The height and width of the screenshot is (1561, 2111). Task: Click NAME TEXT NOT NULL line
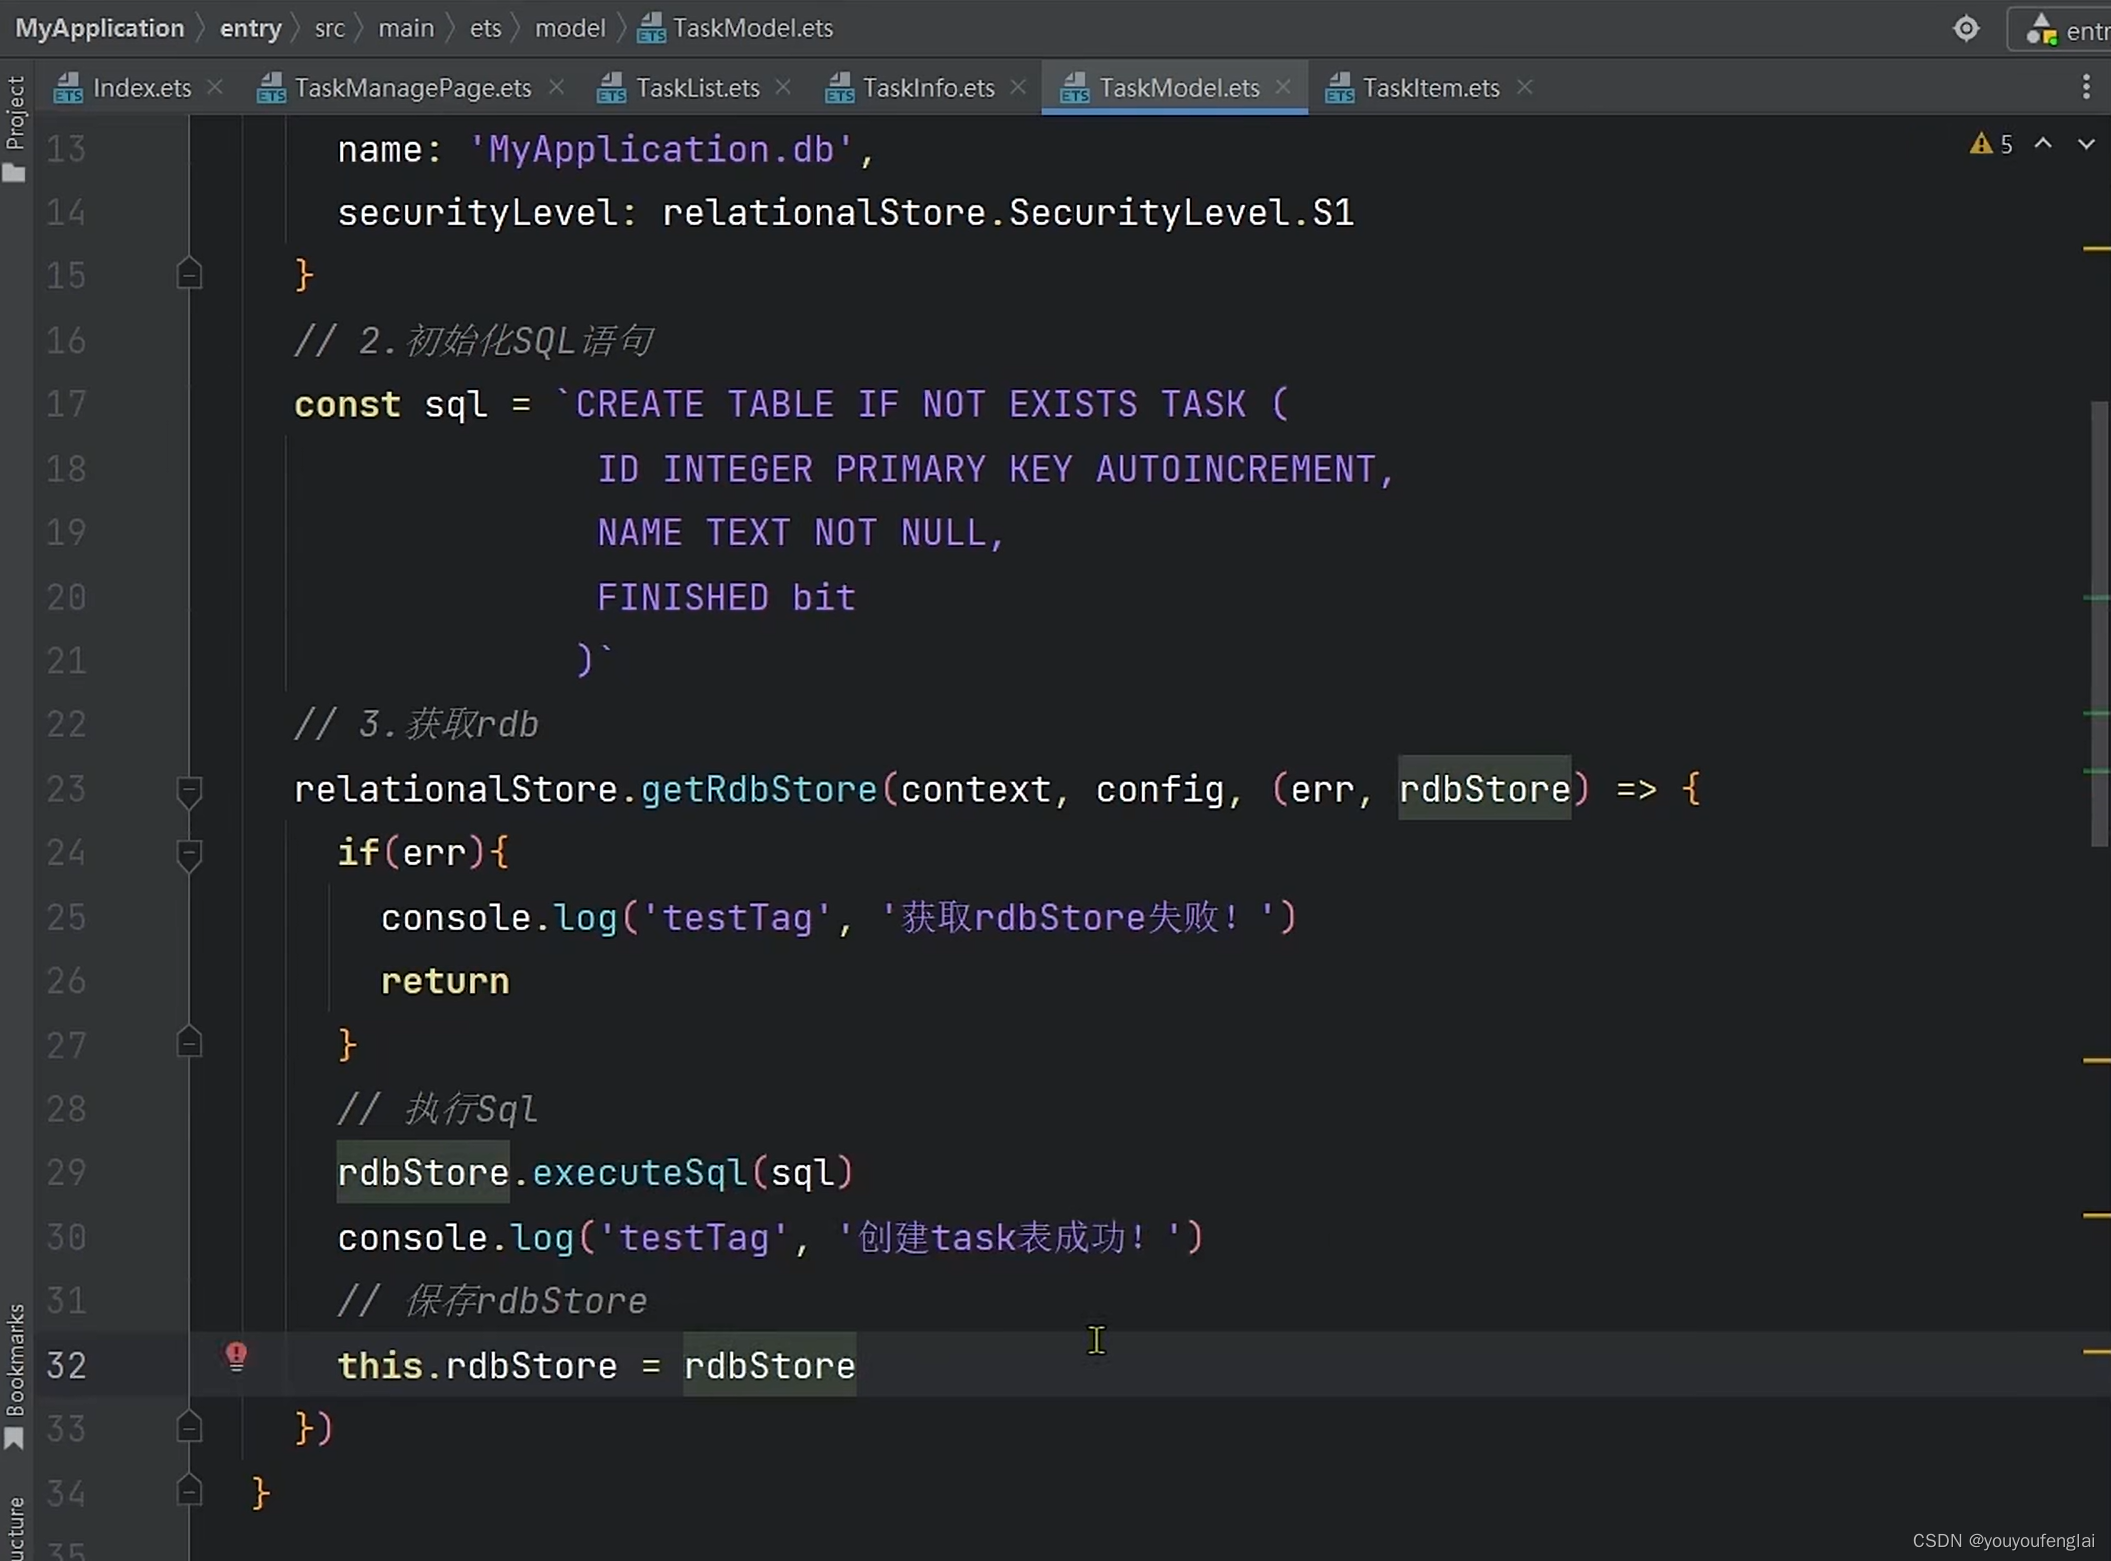(800, 533)
